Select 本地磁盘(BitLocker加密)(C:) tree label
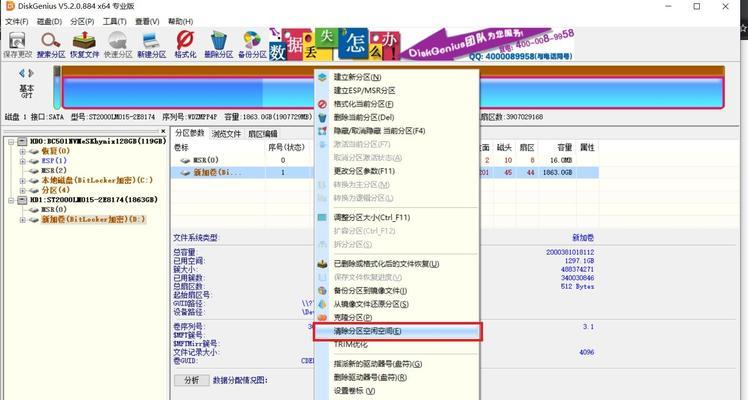The width and height of the screenshot is (748, 400). (x=97, y=180)
